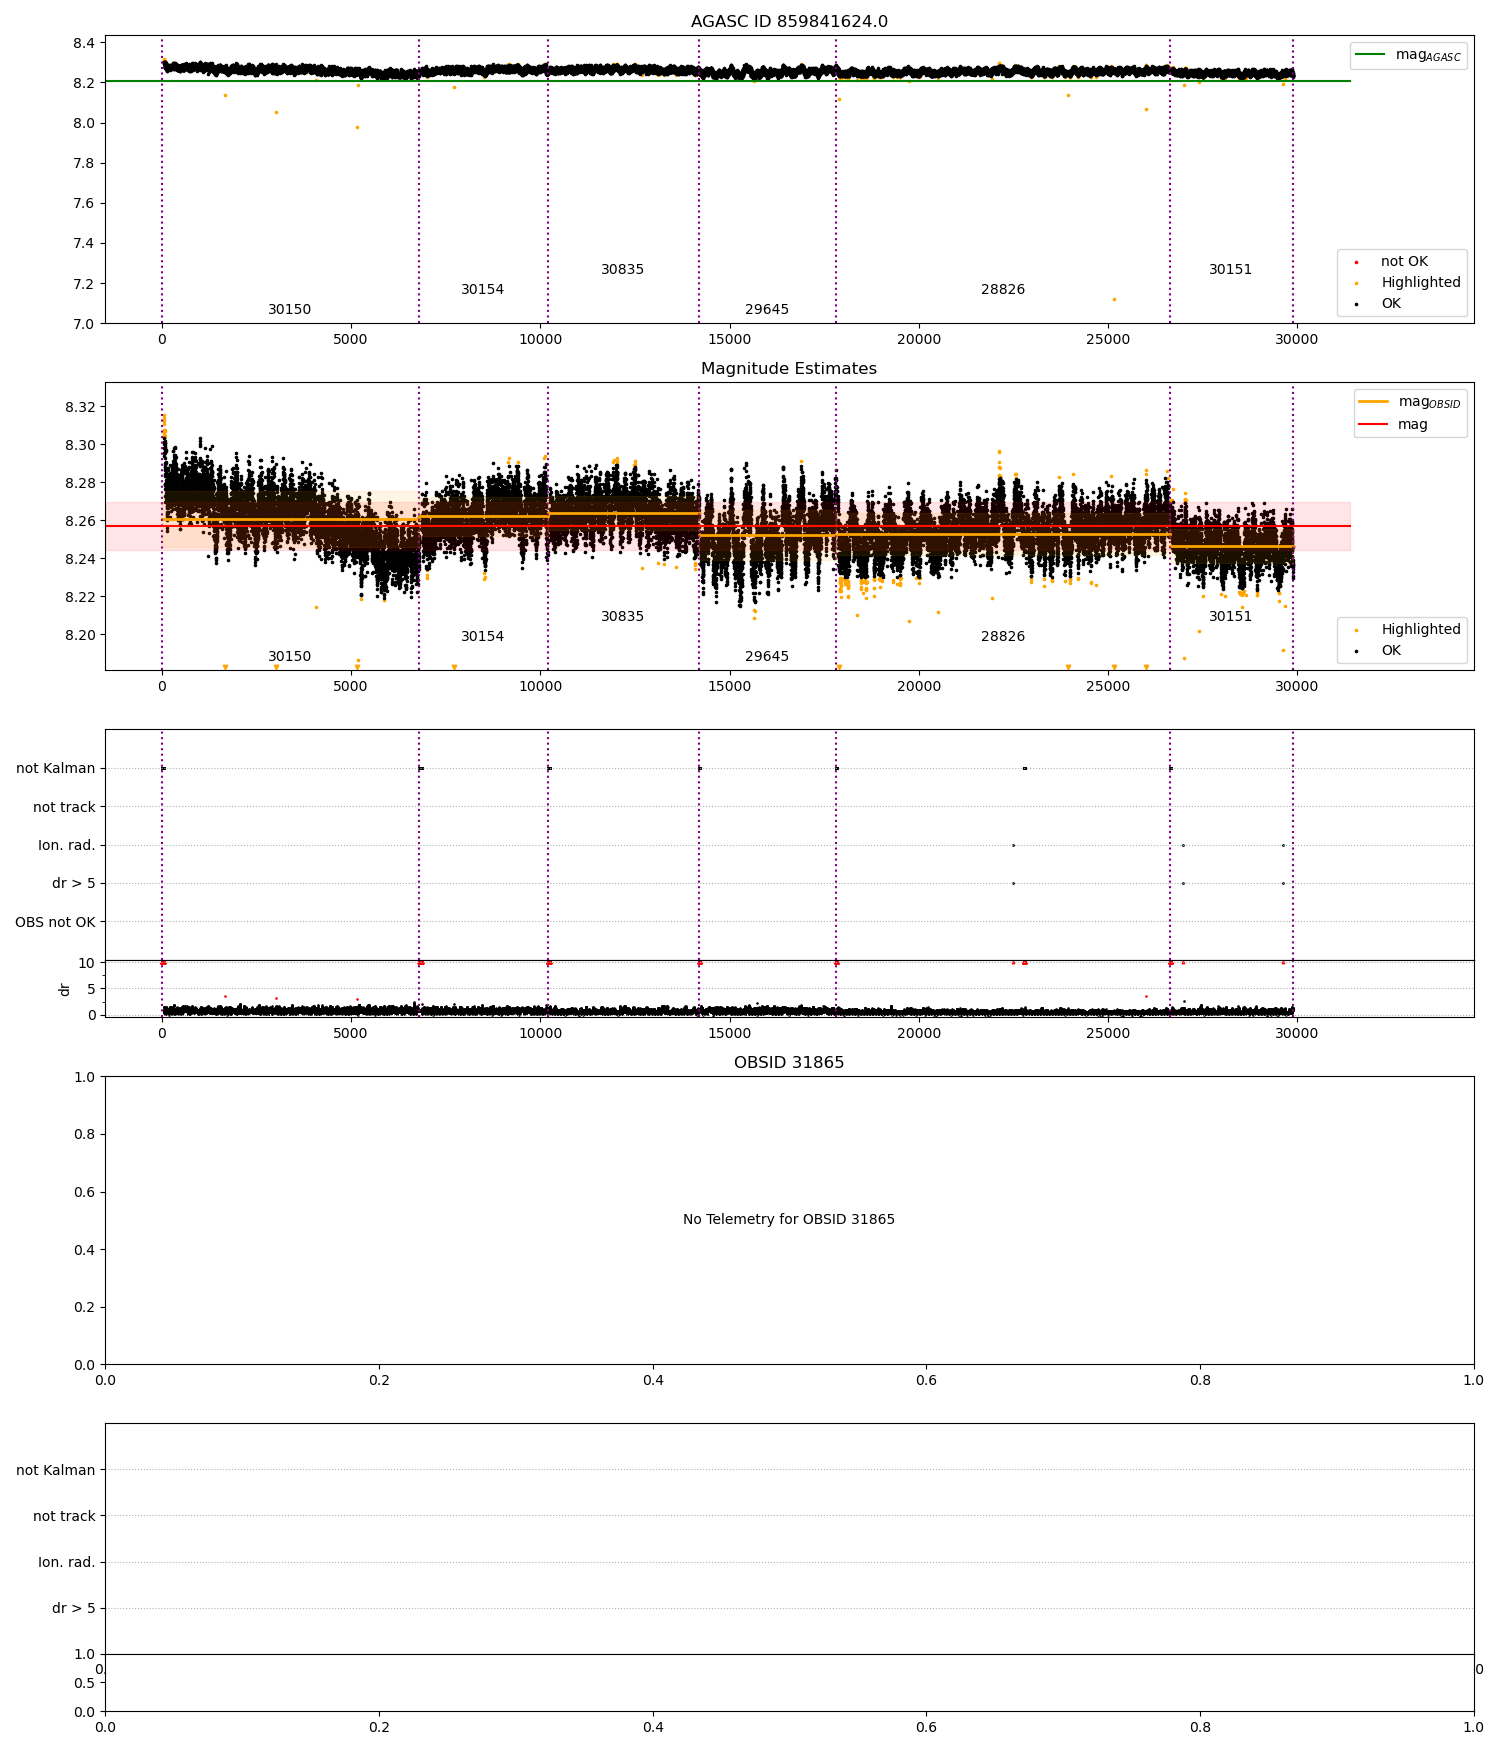Click the OBSID 30835 label in top plot
The width and height of the screenshot is (1500, 1750).
(x=622, y=270)
